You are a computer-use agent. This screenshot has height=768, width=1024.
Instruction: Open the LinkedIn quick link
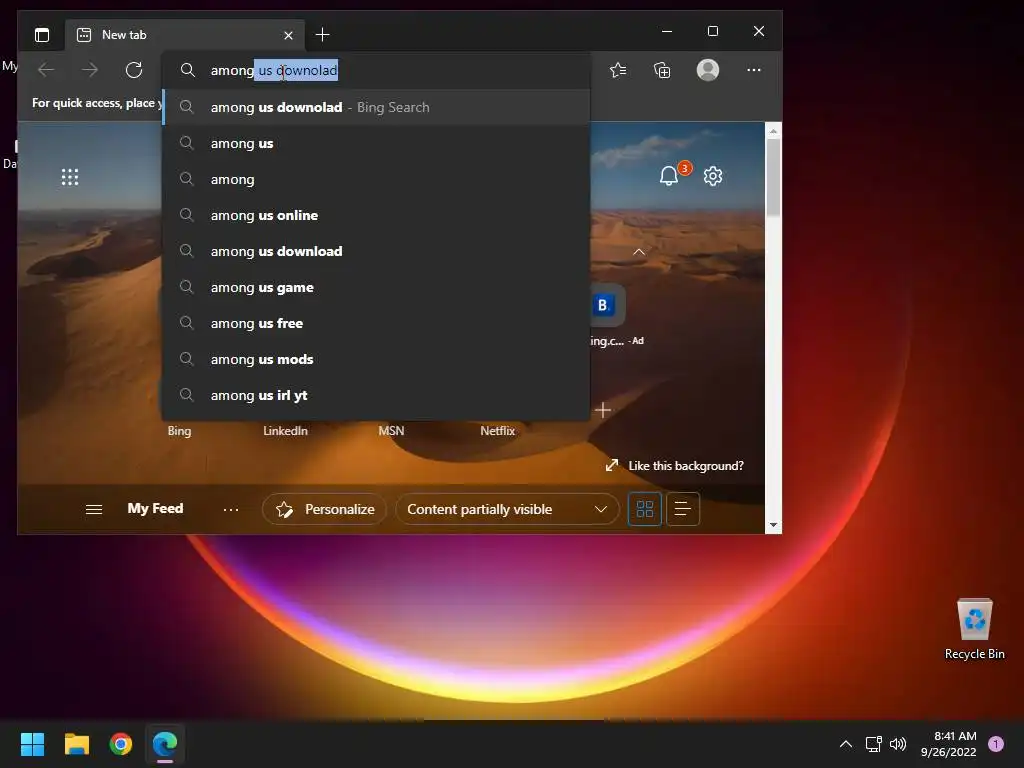click(285, 430)
